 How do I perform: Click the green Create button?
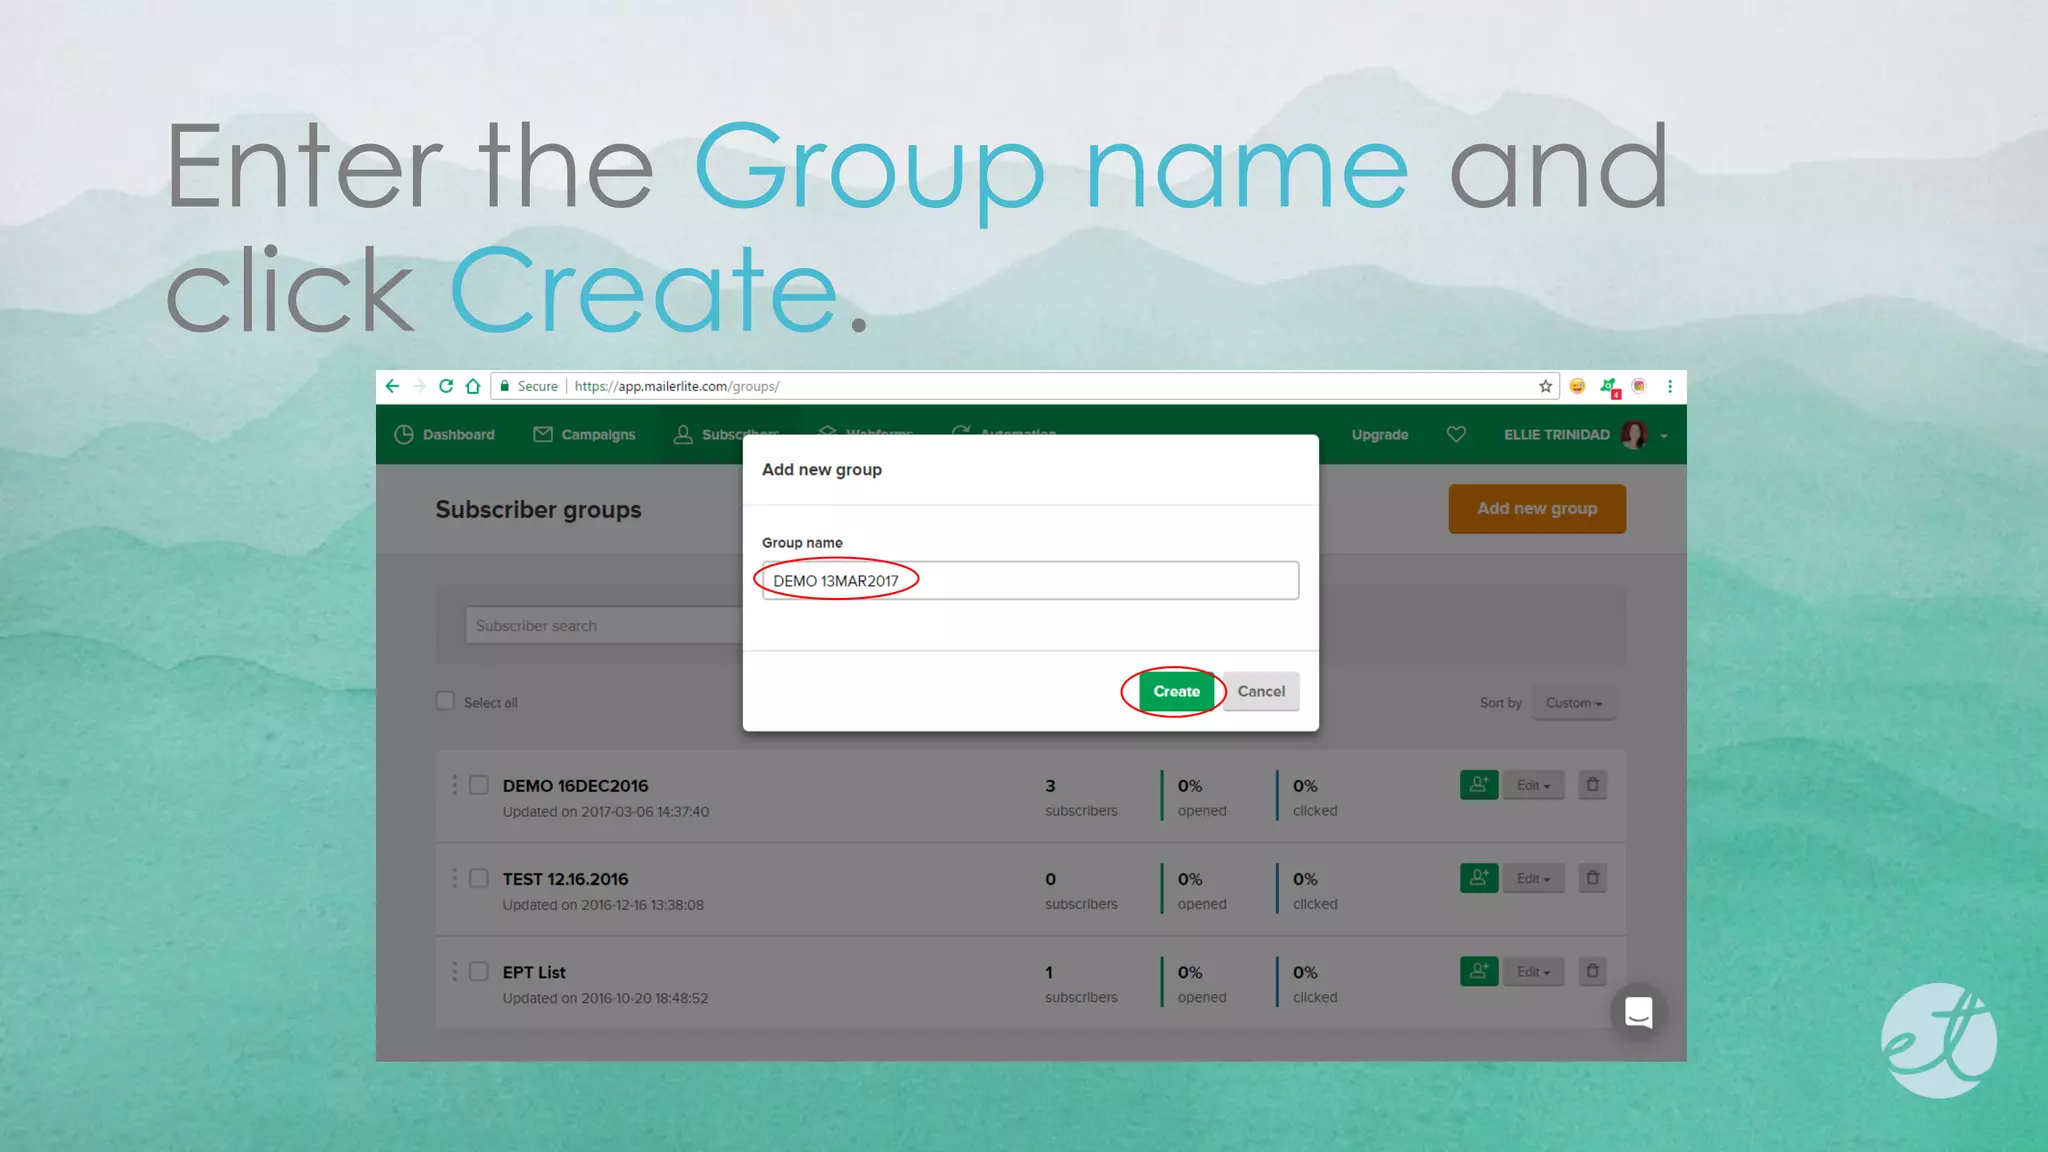pos(1176,691)
